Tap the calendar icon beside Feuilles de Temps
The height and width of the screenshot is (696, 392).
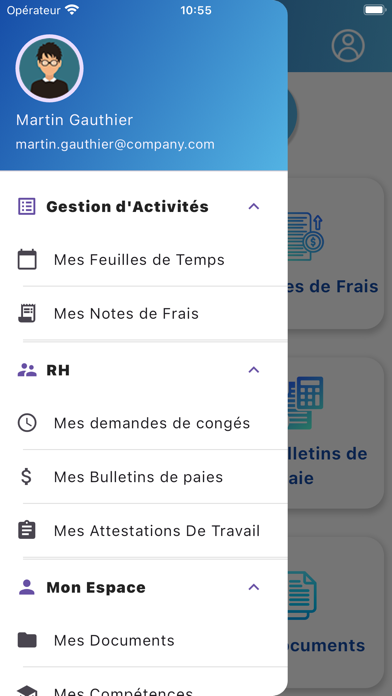(27, 260)
